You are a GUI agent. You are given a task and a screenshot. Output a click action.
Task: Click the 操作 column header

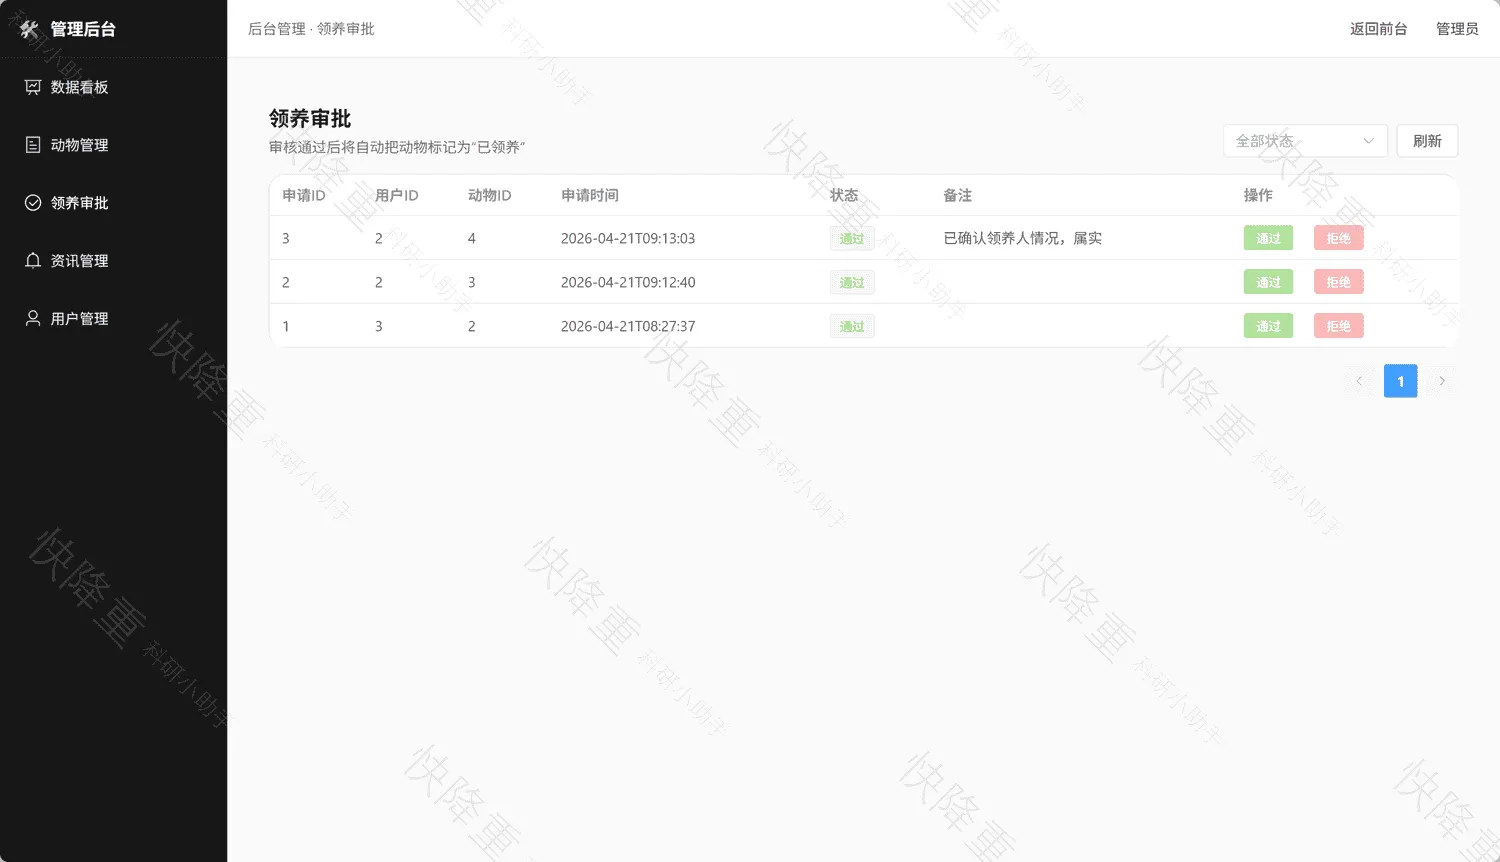(x=1258, y=195)
